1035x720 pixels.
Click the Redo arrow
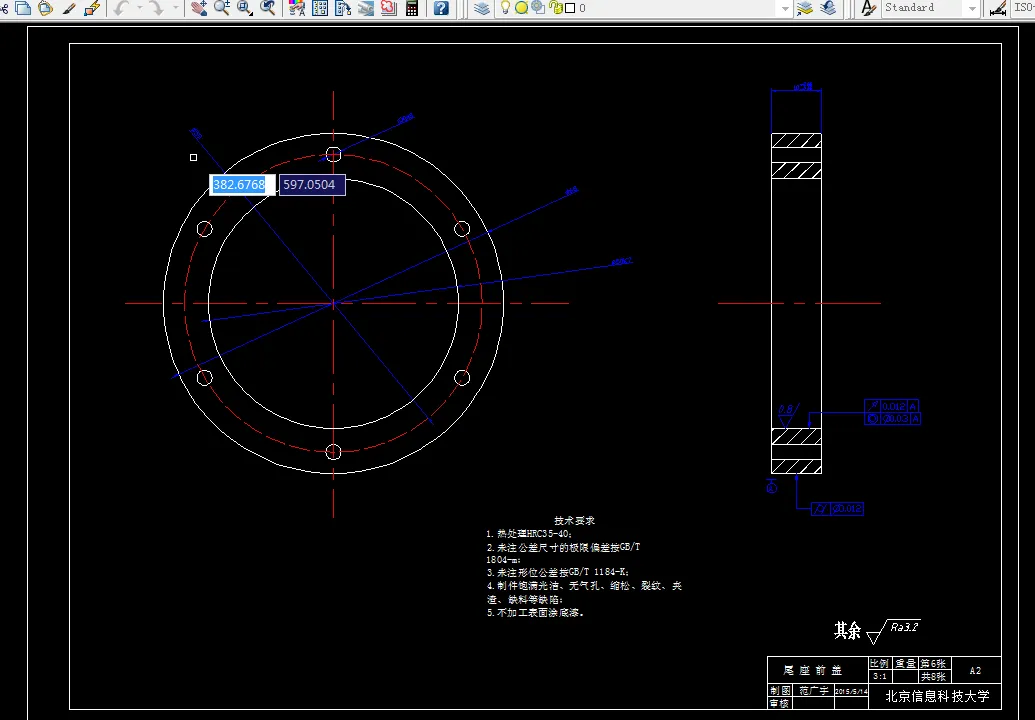157,8
